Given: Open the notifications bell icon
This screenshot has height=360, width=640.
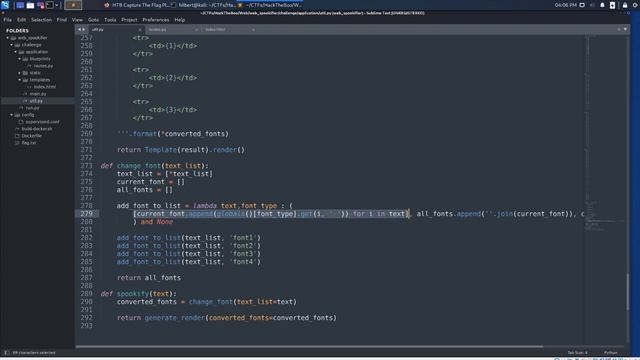Looking at the screenshot, I should [x=602, y=5].
